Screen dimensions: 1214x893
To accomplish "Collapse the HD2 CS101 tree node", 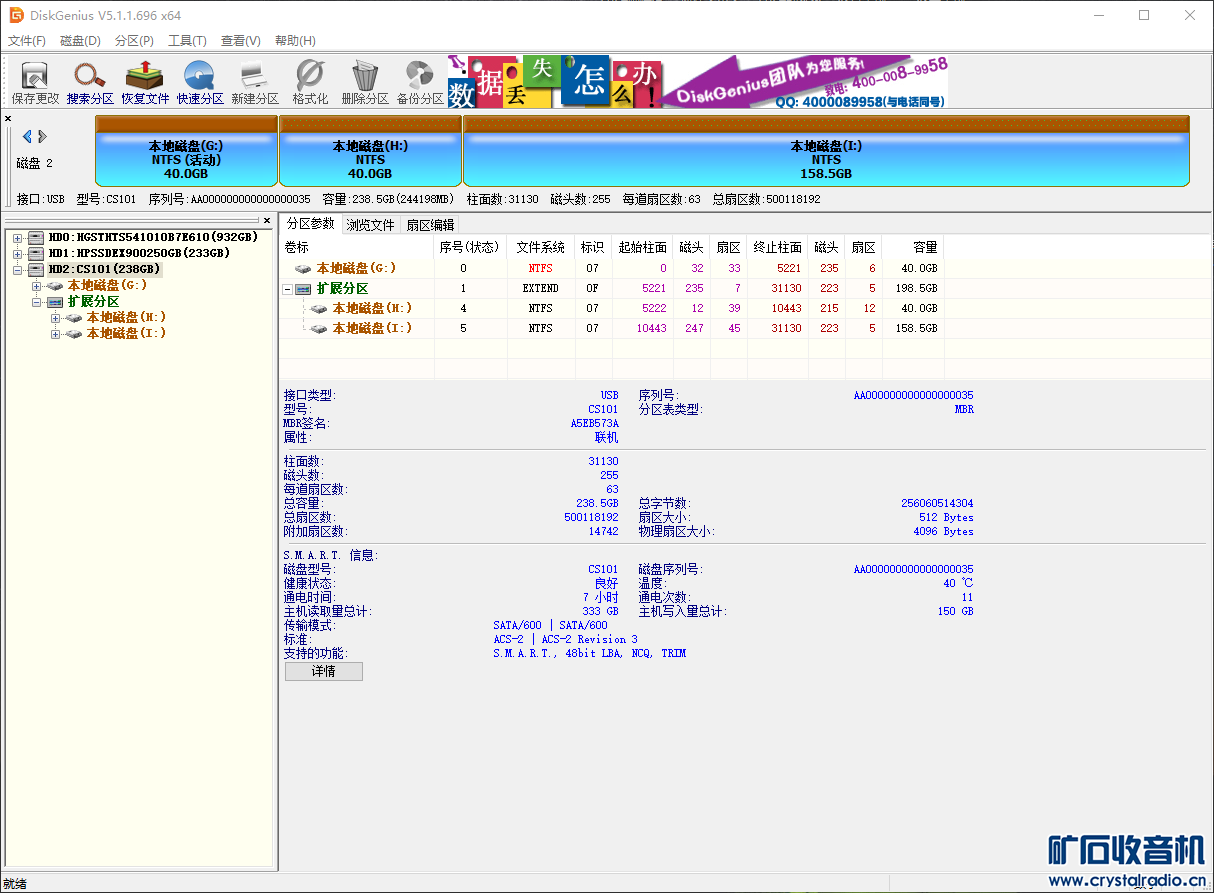I will (x=18, y=269).
